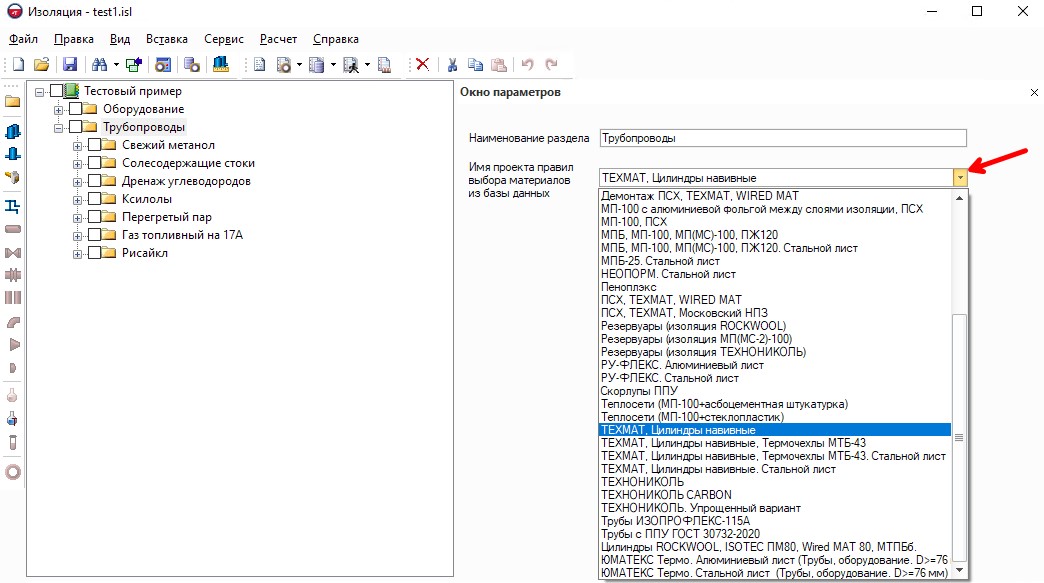The width and height of the screenshot is (1044, 583).
Task: Launch search with the binoculars icon
Action: pos(100,65)
